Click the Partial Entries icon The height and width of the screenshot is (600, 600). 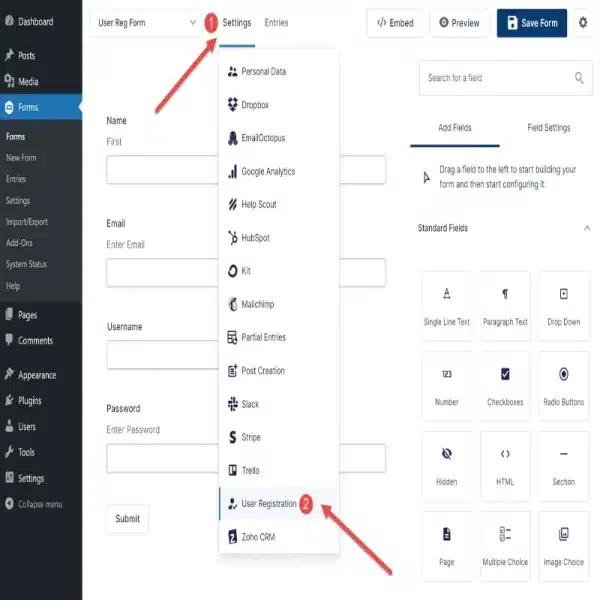[232, 338]
